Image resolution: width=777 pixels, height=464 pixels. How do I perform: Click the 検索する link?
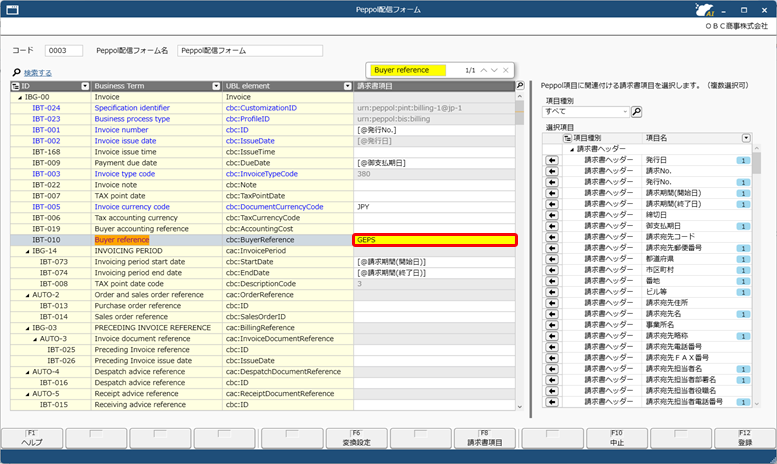38,73
